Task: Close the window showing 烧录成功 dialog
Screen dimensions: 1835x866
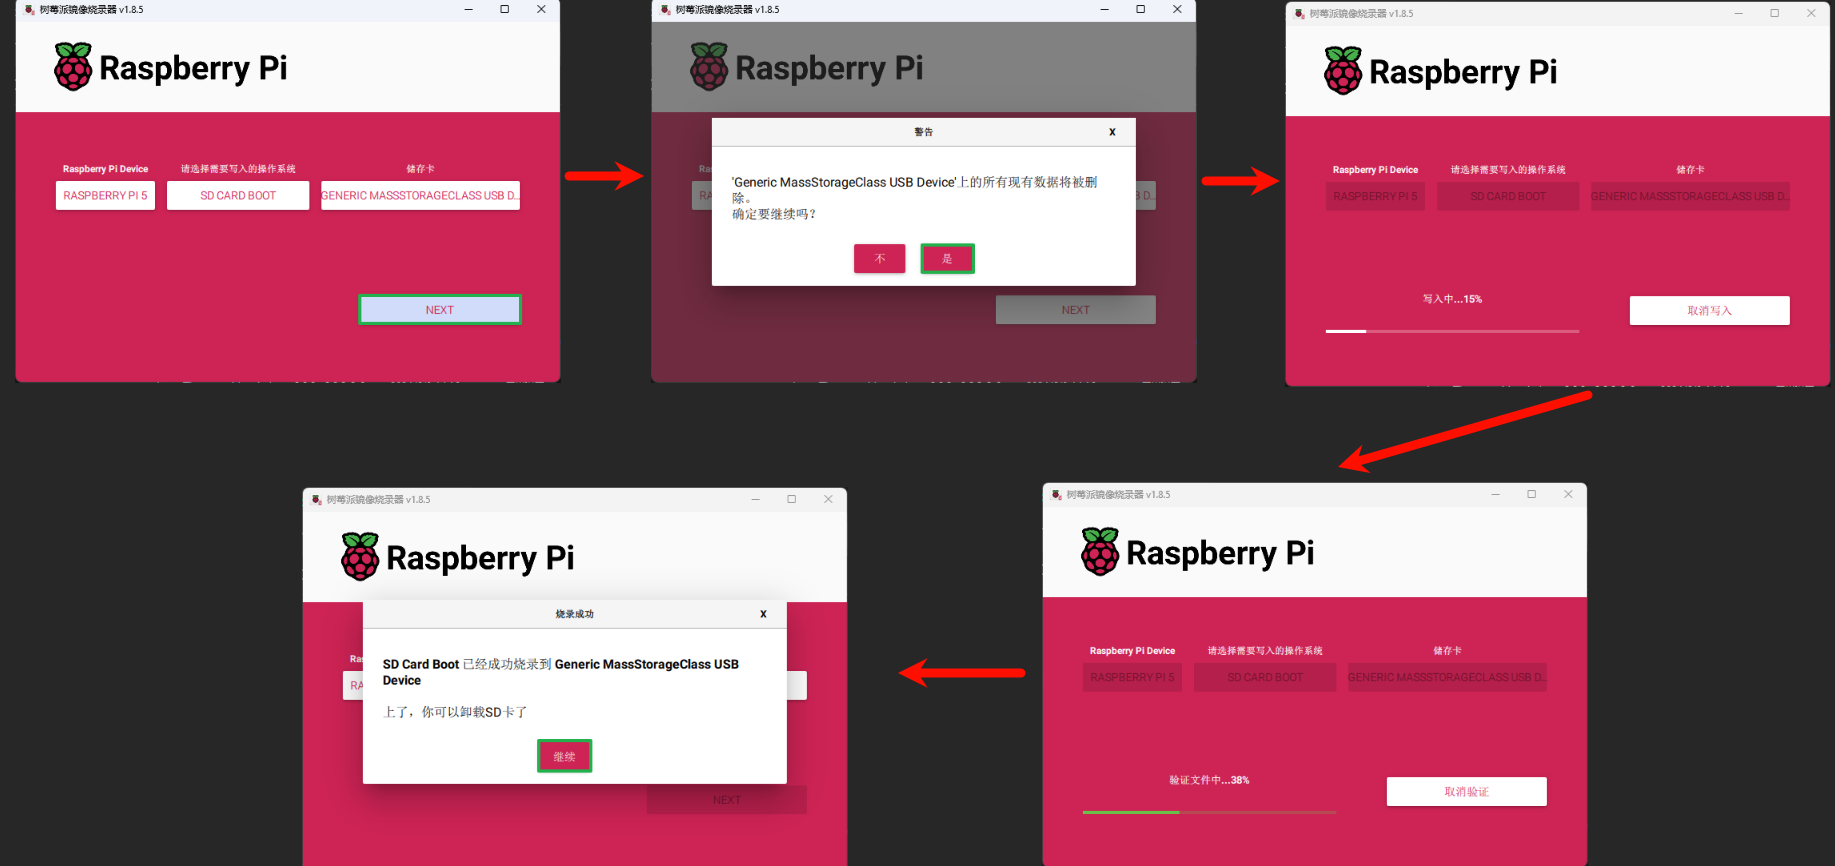Action: [x=828, y=500]
